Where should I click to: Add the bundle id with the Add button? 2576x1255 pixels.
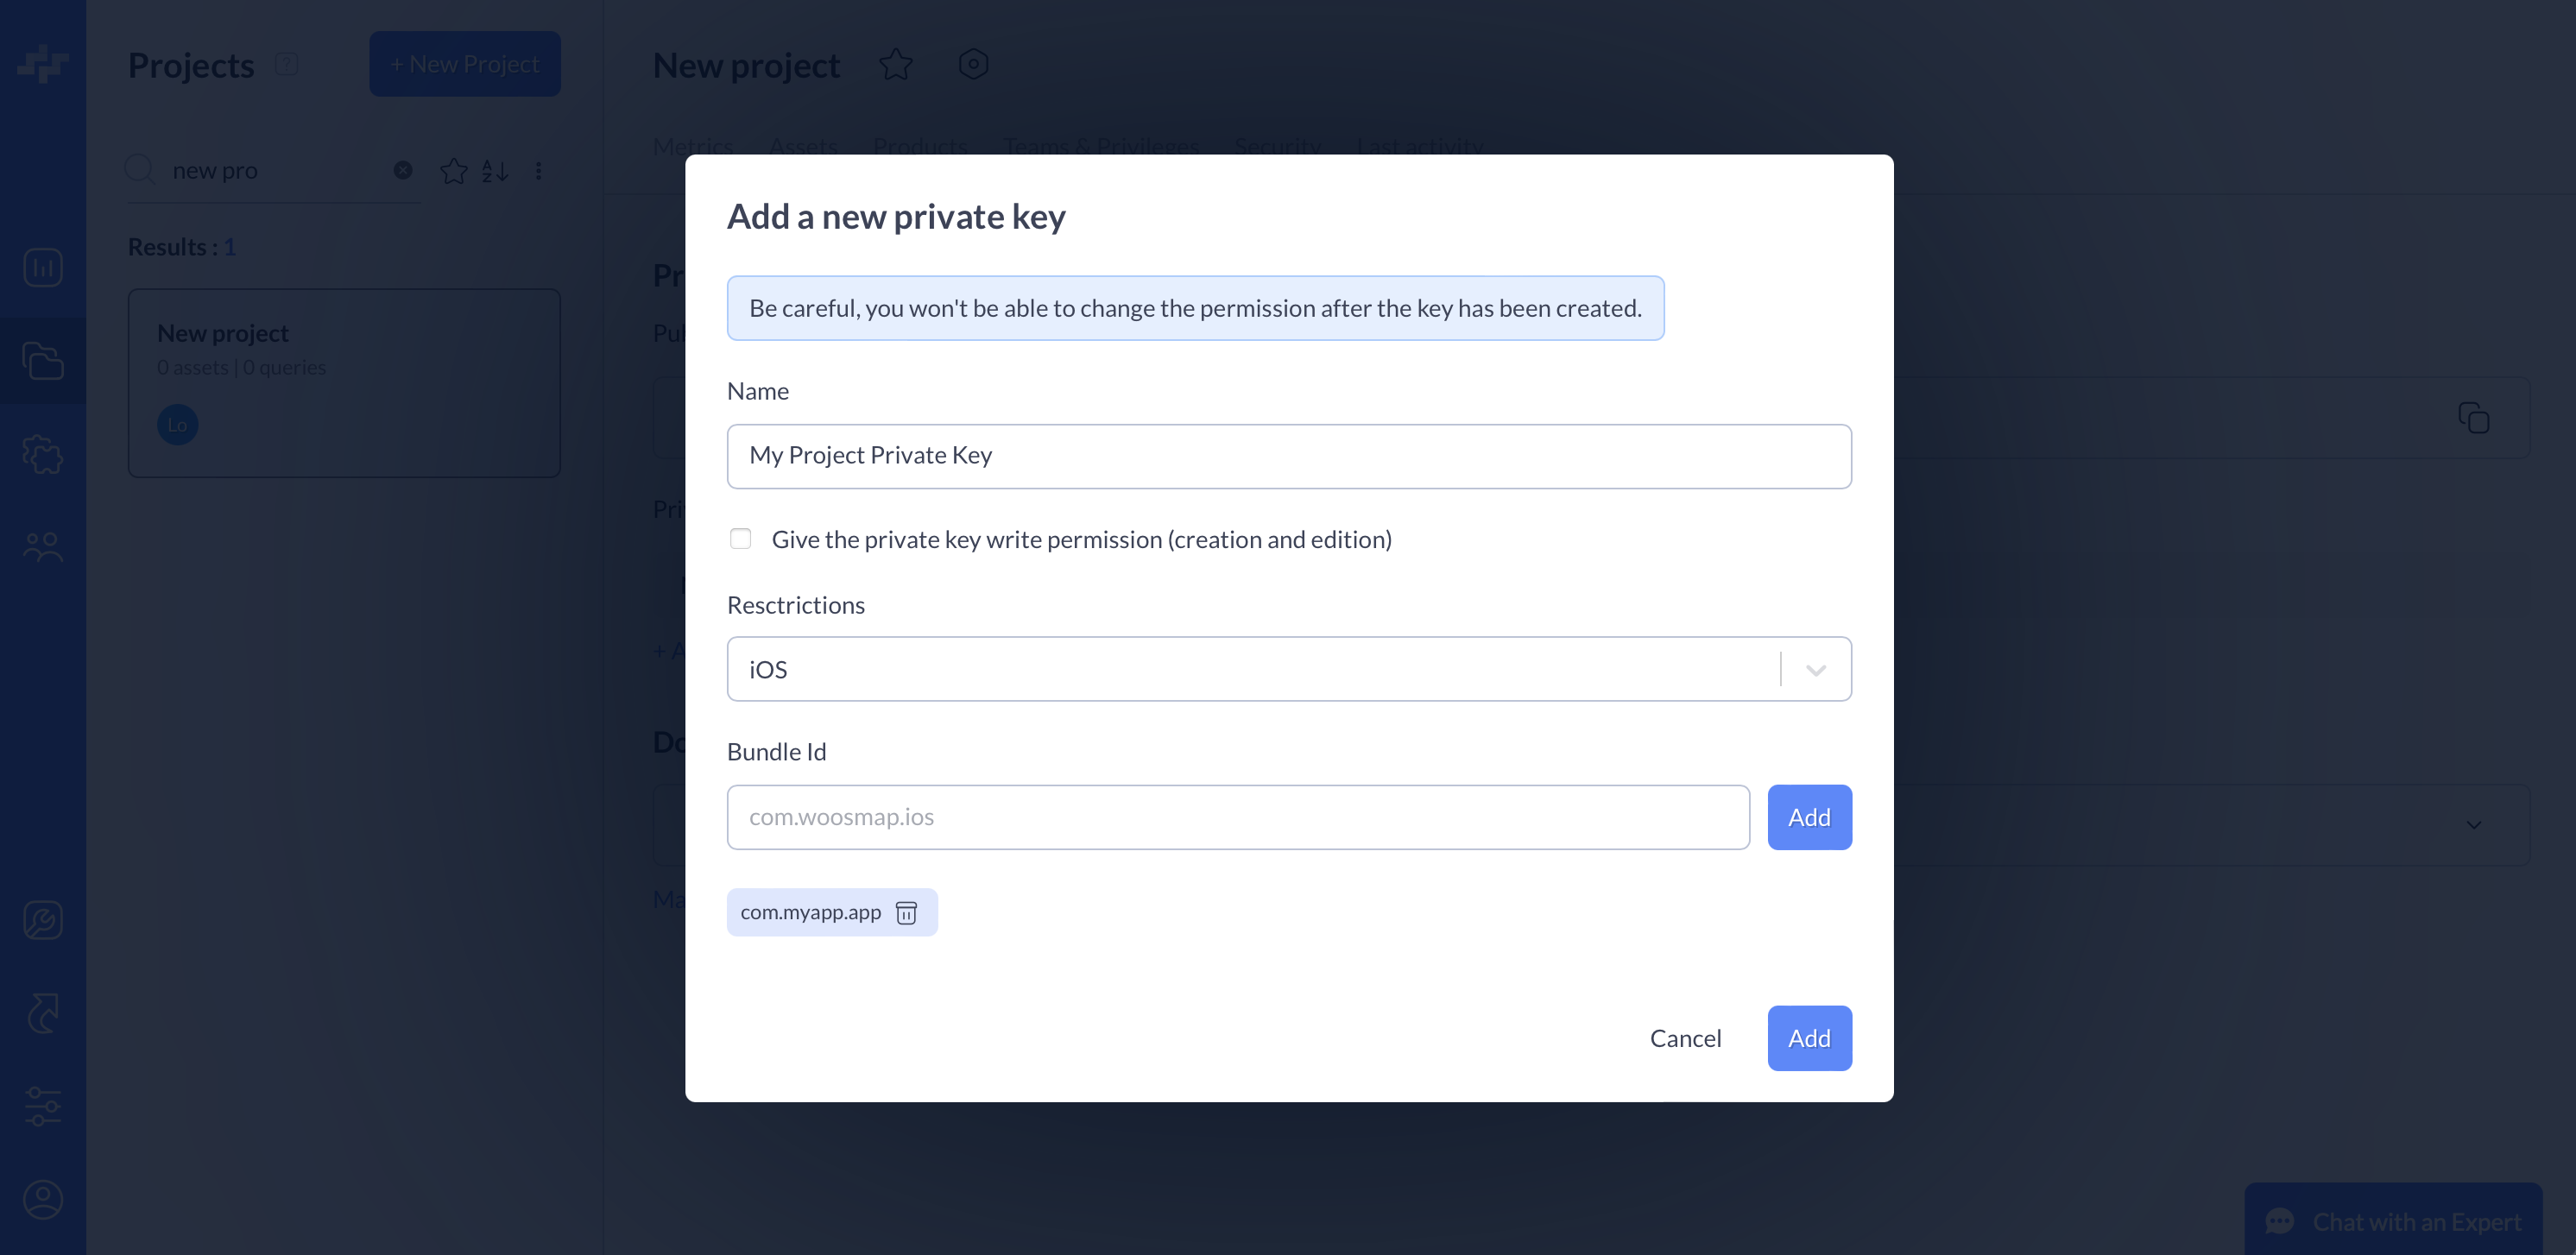(x=1809, y=816)
